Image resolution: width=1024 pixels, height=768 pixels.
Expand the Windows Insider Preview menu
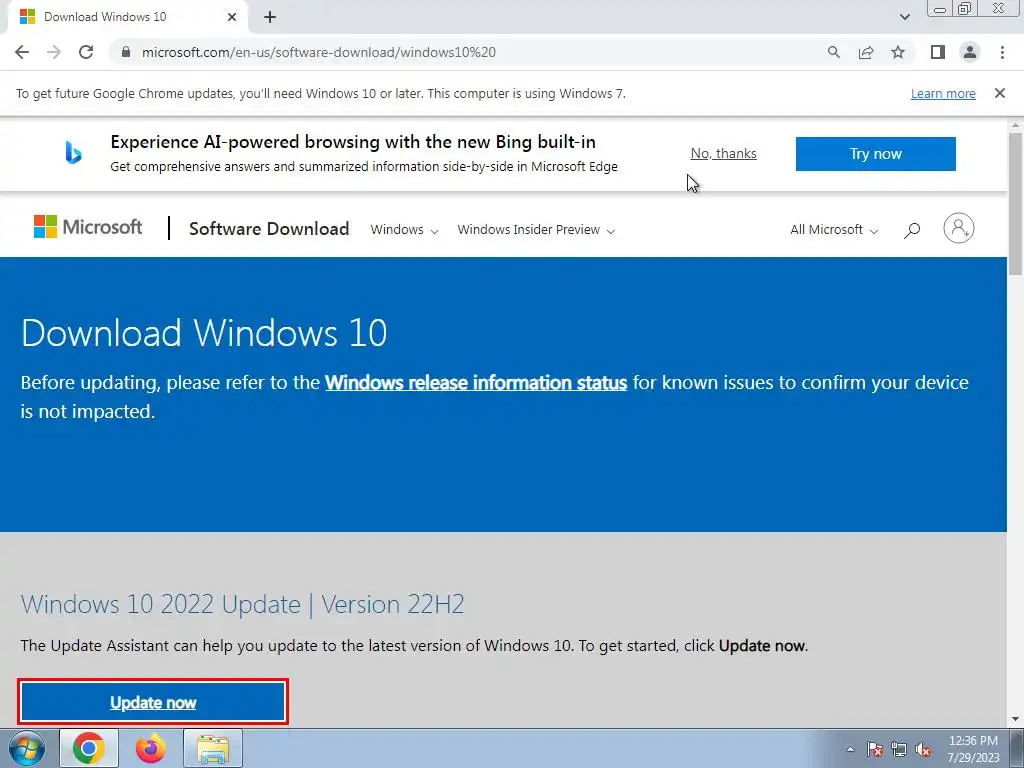[536, 230]
